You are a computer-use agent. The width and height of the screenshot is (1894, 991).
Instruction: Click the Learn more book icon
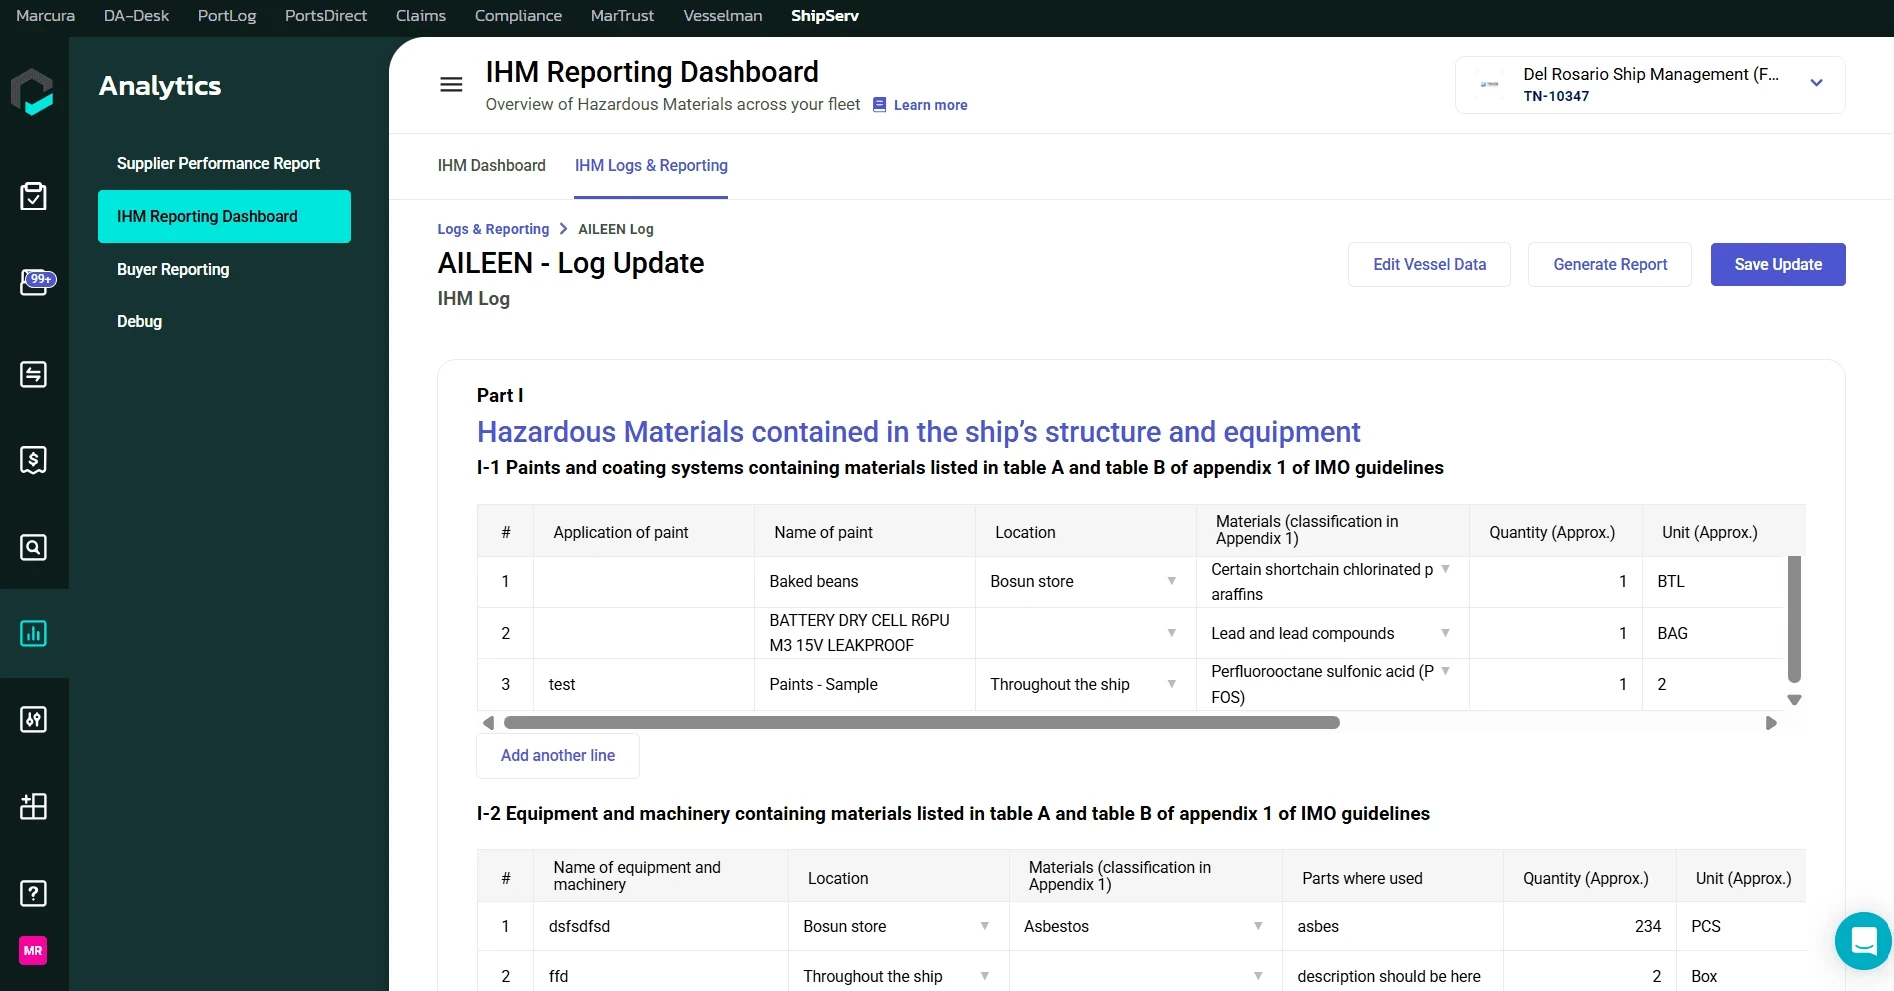[880, 104]
